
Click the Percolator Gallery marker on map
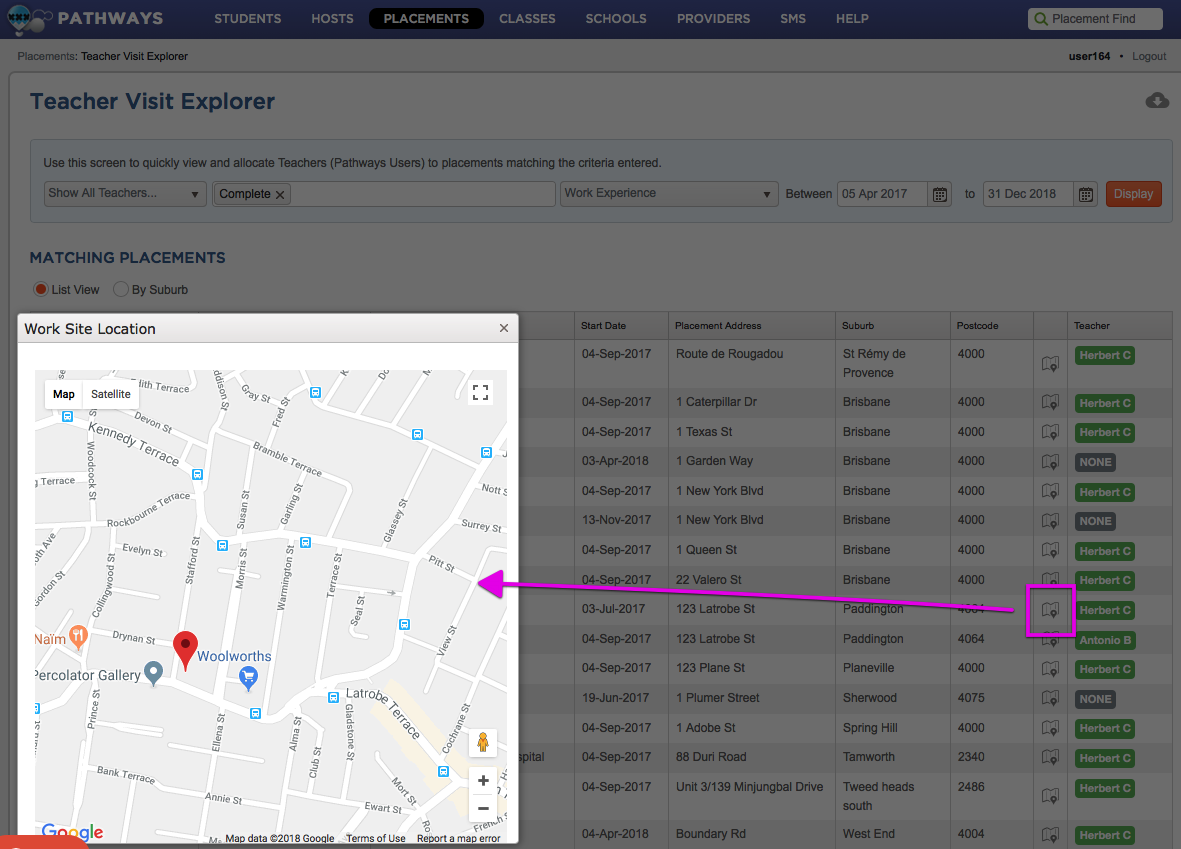(154, 673)
